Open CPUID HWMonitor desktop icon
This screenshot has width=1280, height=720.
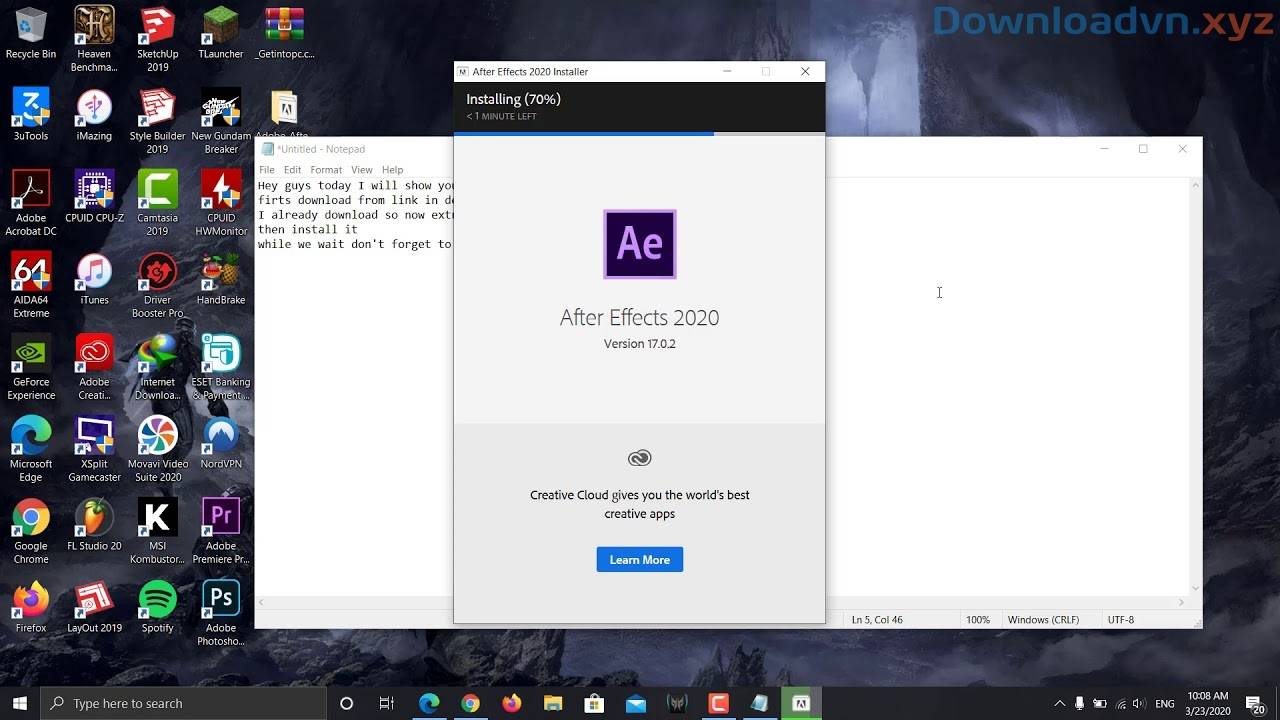pyautogui.click(x=221, y=204)
